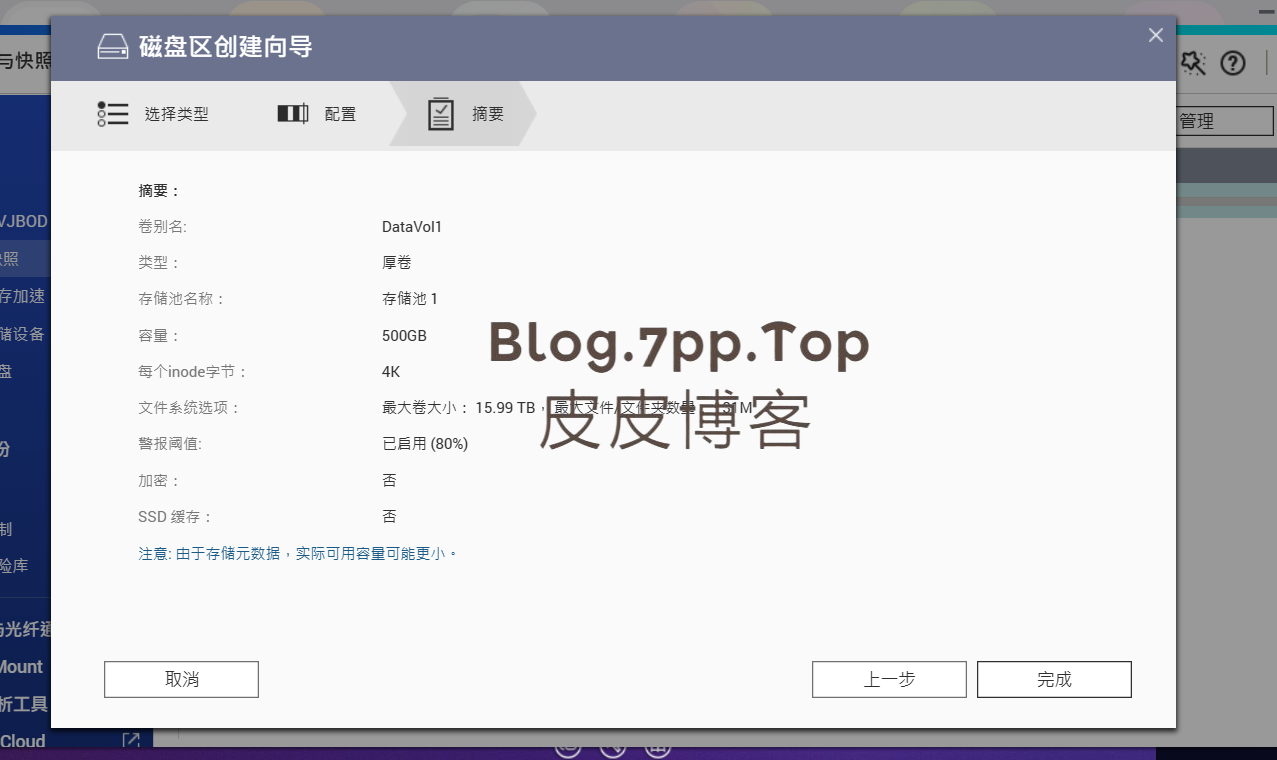Select the 选择类型 wizard step

click(154, 114)
